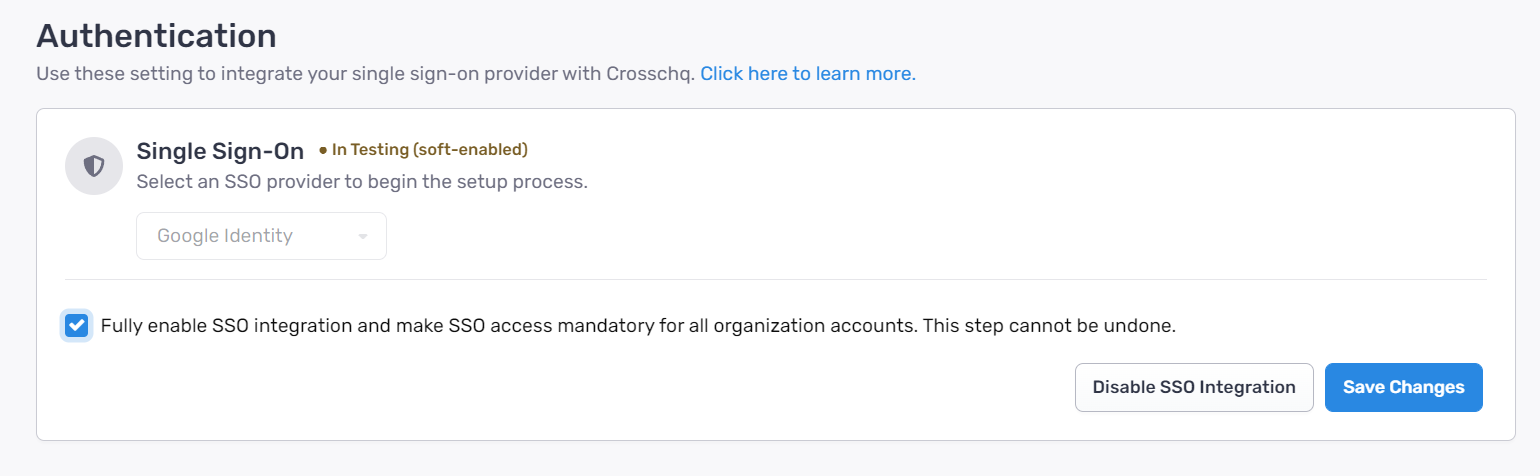The image size is (1540, 476).
Task: Save Changes to authentication settings
Action: (x=1404, y=387)
